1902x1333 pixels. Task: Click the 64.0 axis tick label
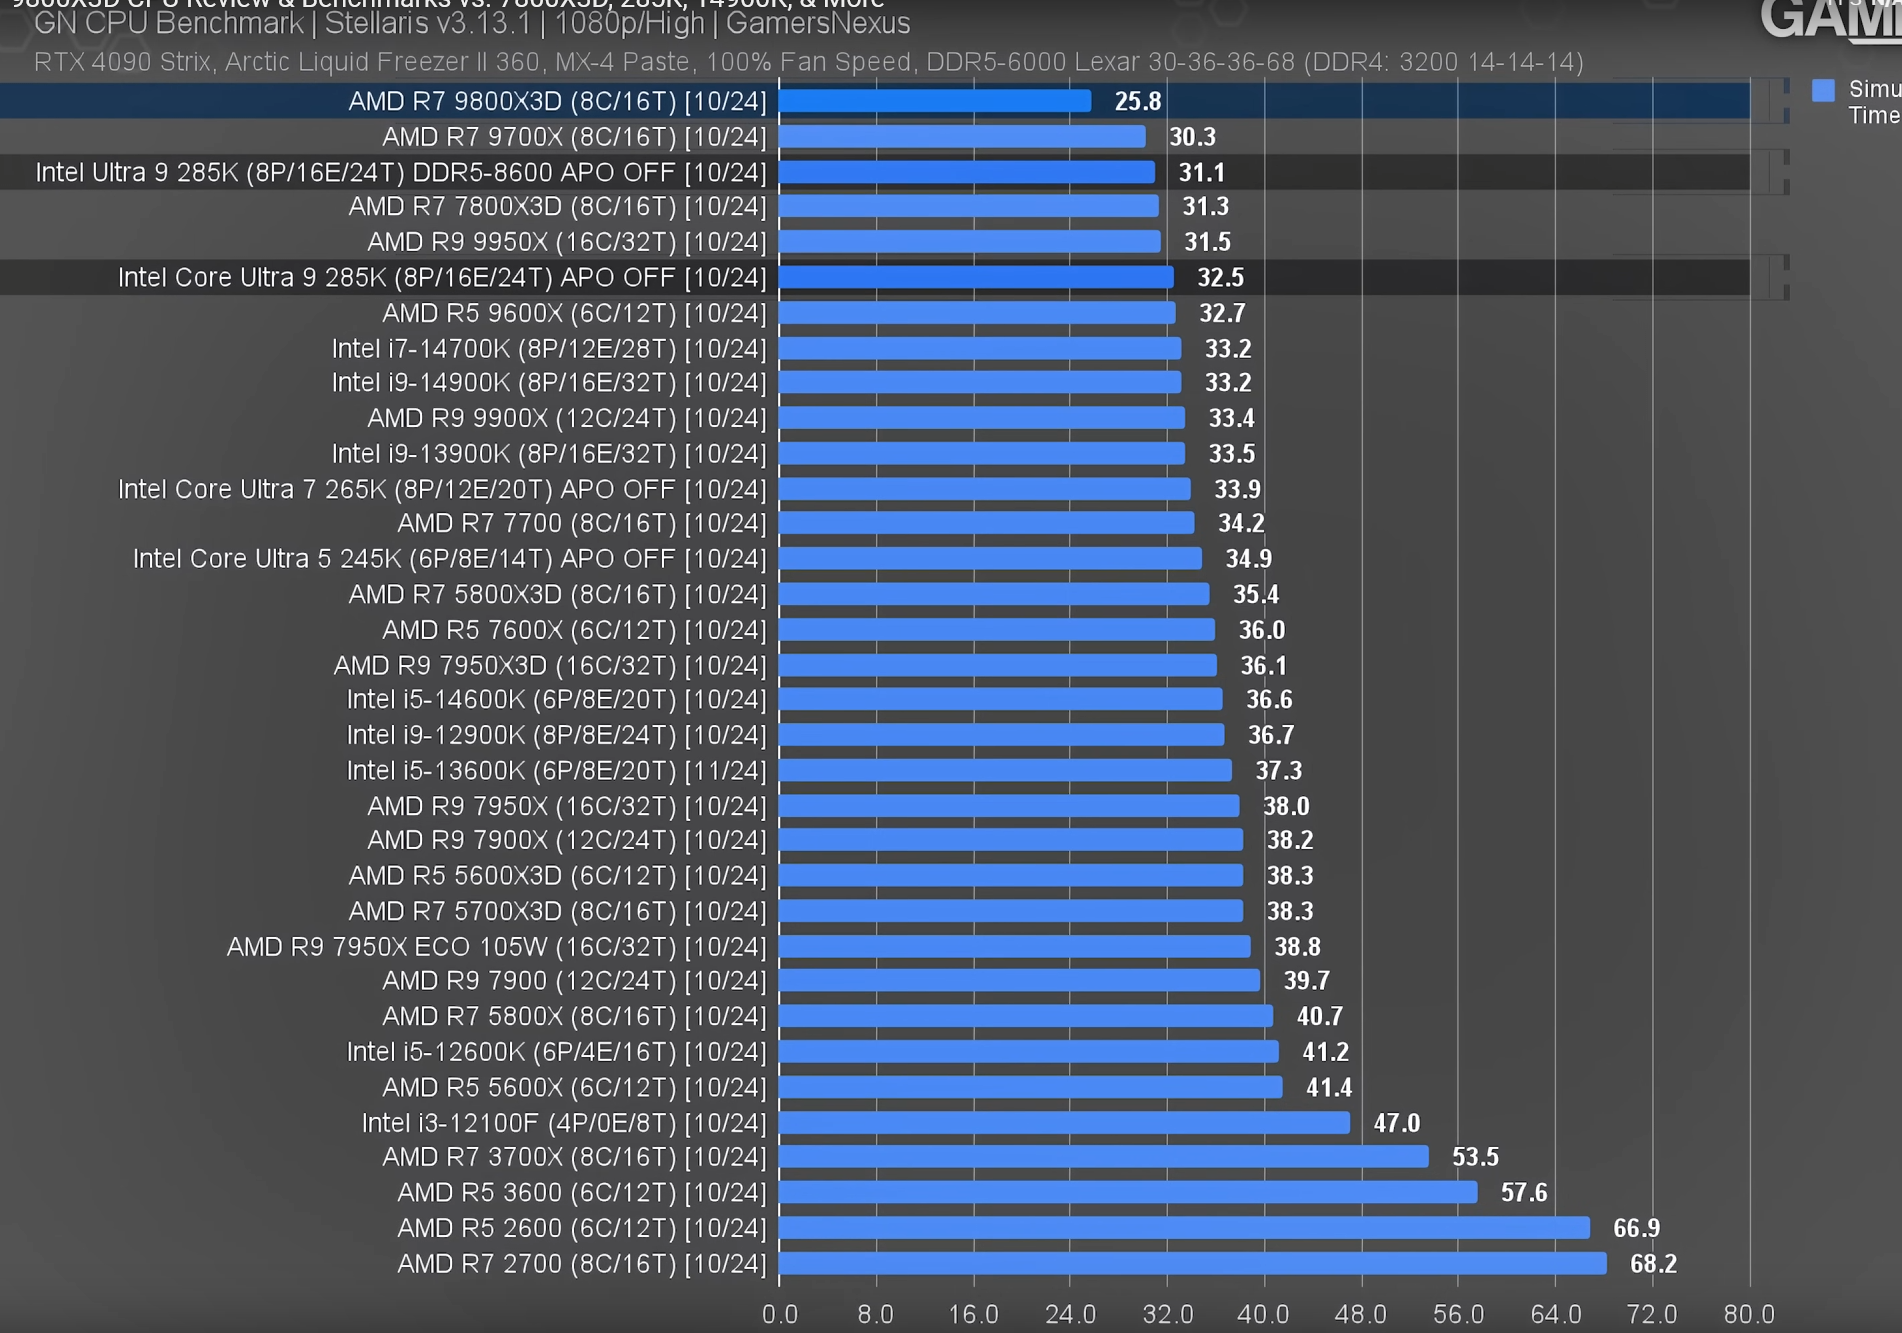[x=1556, y=1314]
